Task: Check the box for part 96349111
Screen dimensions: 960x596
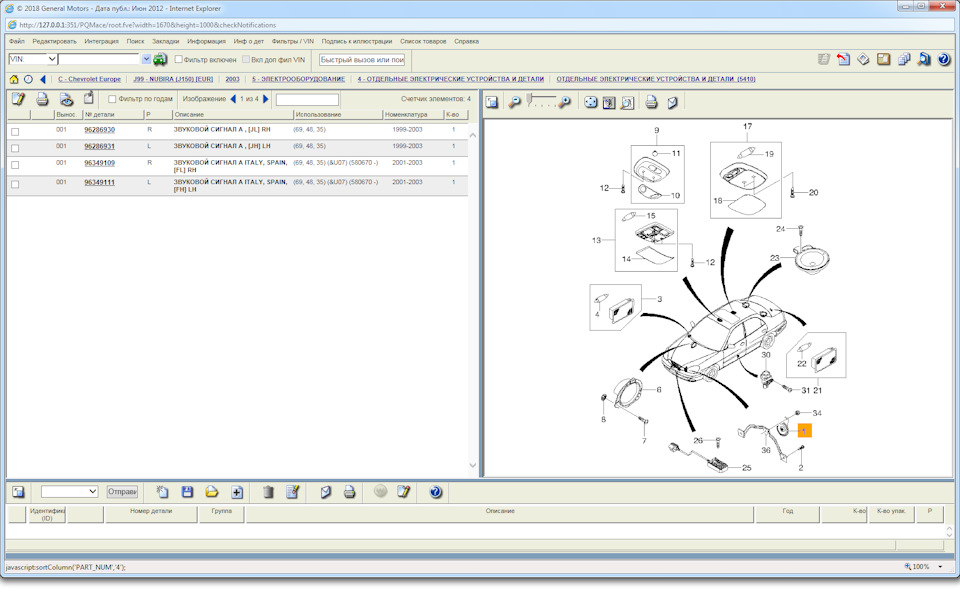Action: pyautogui.click(x=15, y=184)
